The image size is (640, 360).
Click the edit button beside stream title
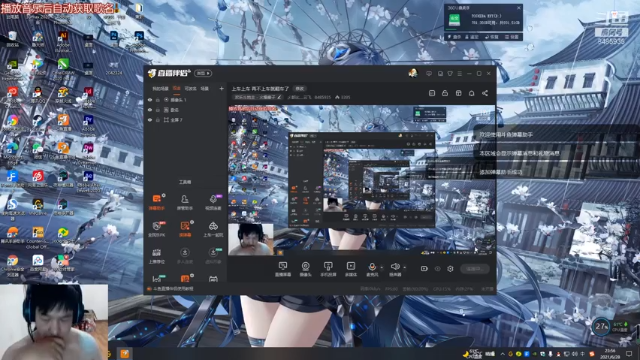(300, 89)
